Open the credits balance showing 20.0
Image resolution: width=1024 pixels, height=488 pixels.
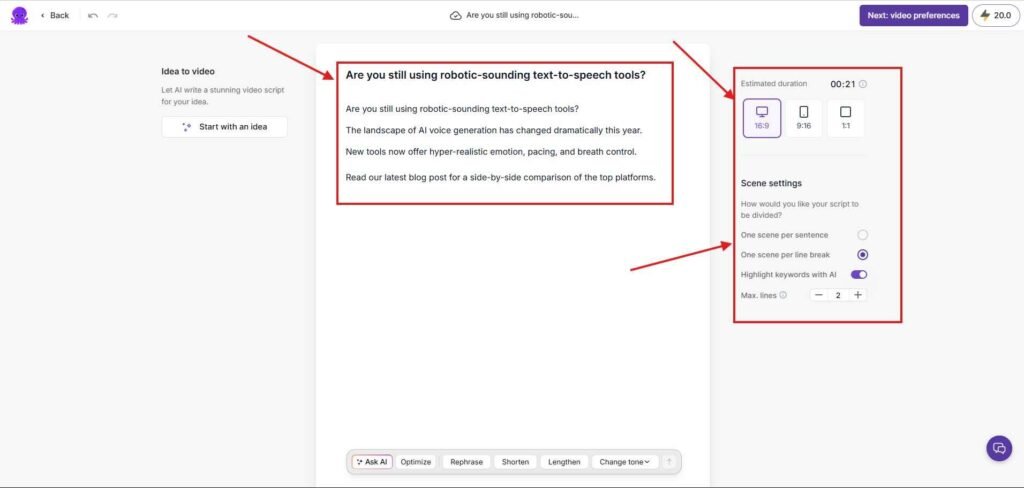click(995, 15)
